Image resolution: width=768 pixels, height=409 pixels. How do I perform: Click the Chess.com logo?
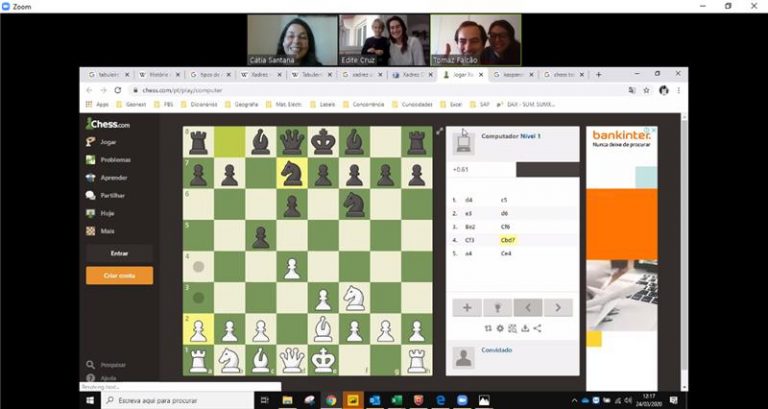(x=108, y=124)
